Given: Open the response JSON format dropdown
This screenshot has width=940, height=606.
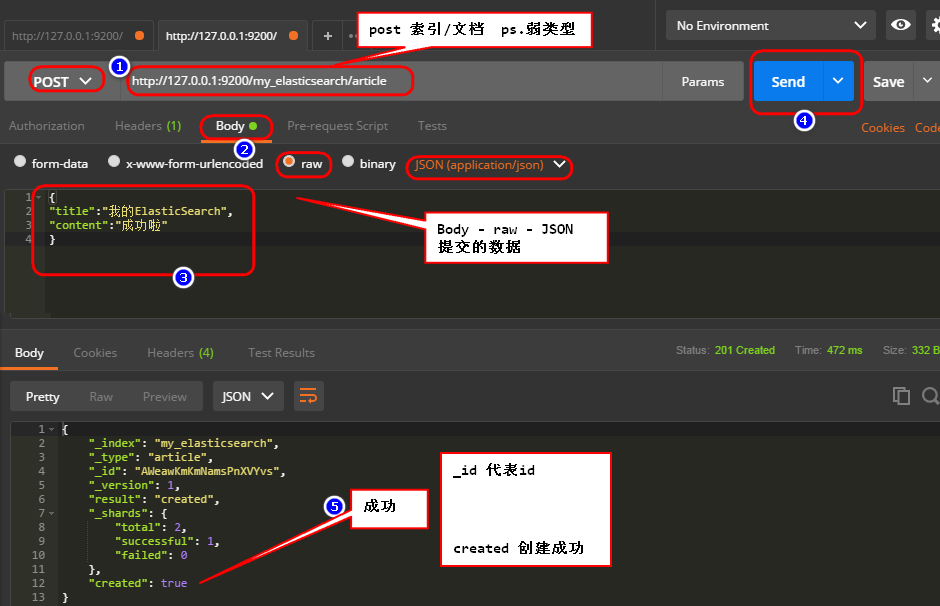Looking at the screenshot, I should [248, 396].
